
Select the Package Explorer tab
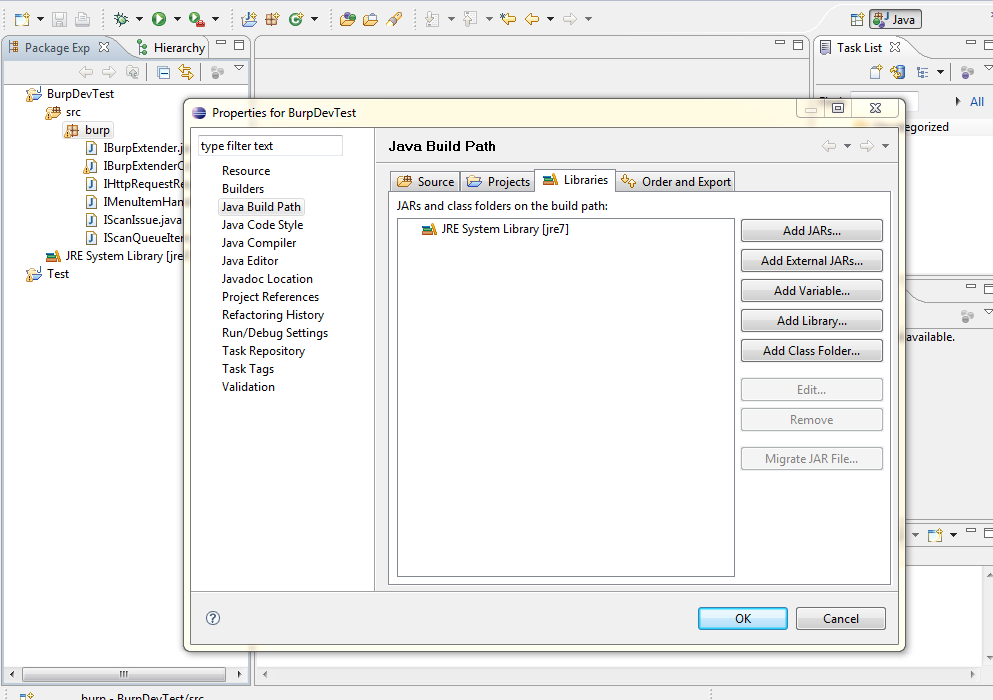pyautogui.click(x=59, y=48)
